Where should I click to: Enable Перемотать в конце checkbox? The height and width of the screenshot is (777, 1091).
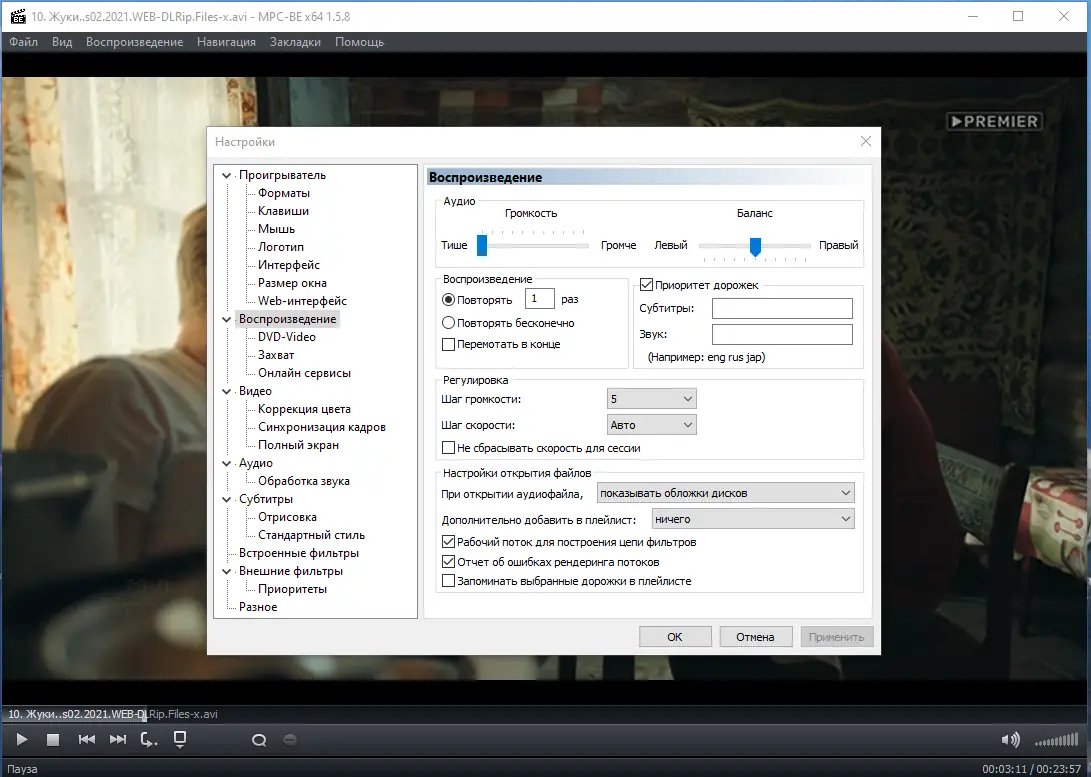click(448, 344)
